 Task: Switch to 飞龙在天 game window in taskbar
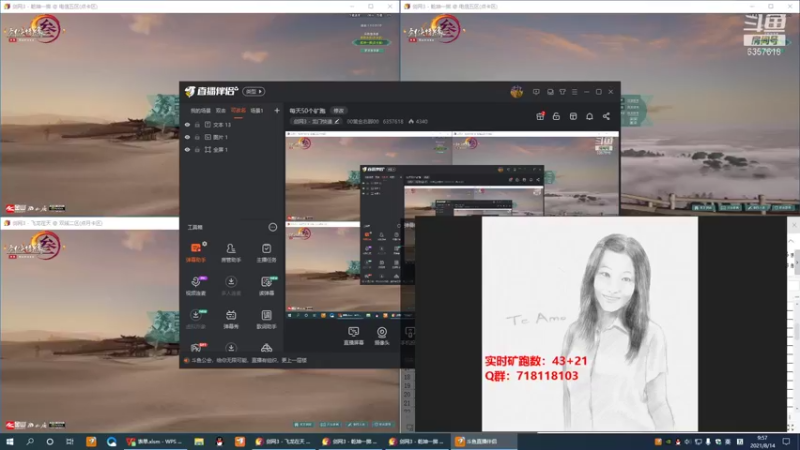(x=283, y=441)
